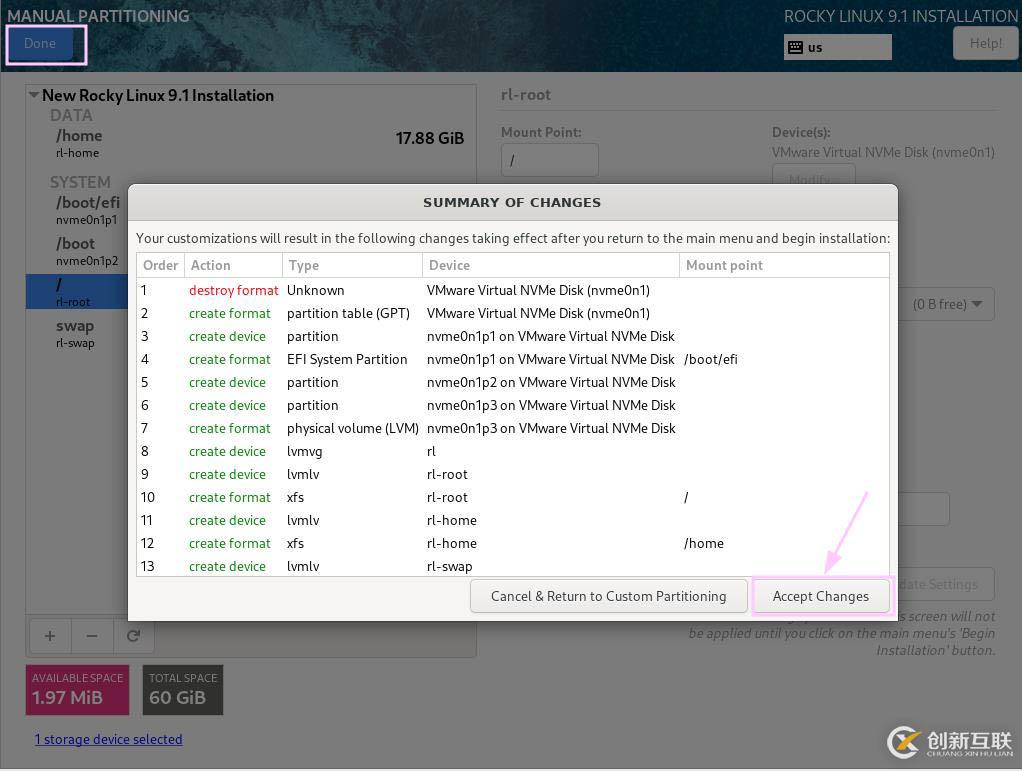The width and height of the screenshot is (1022, 771).
Task: Open the Help! button
Action: 986,44
